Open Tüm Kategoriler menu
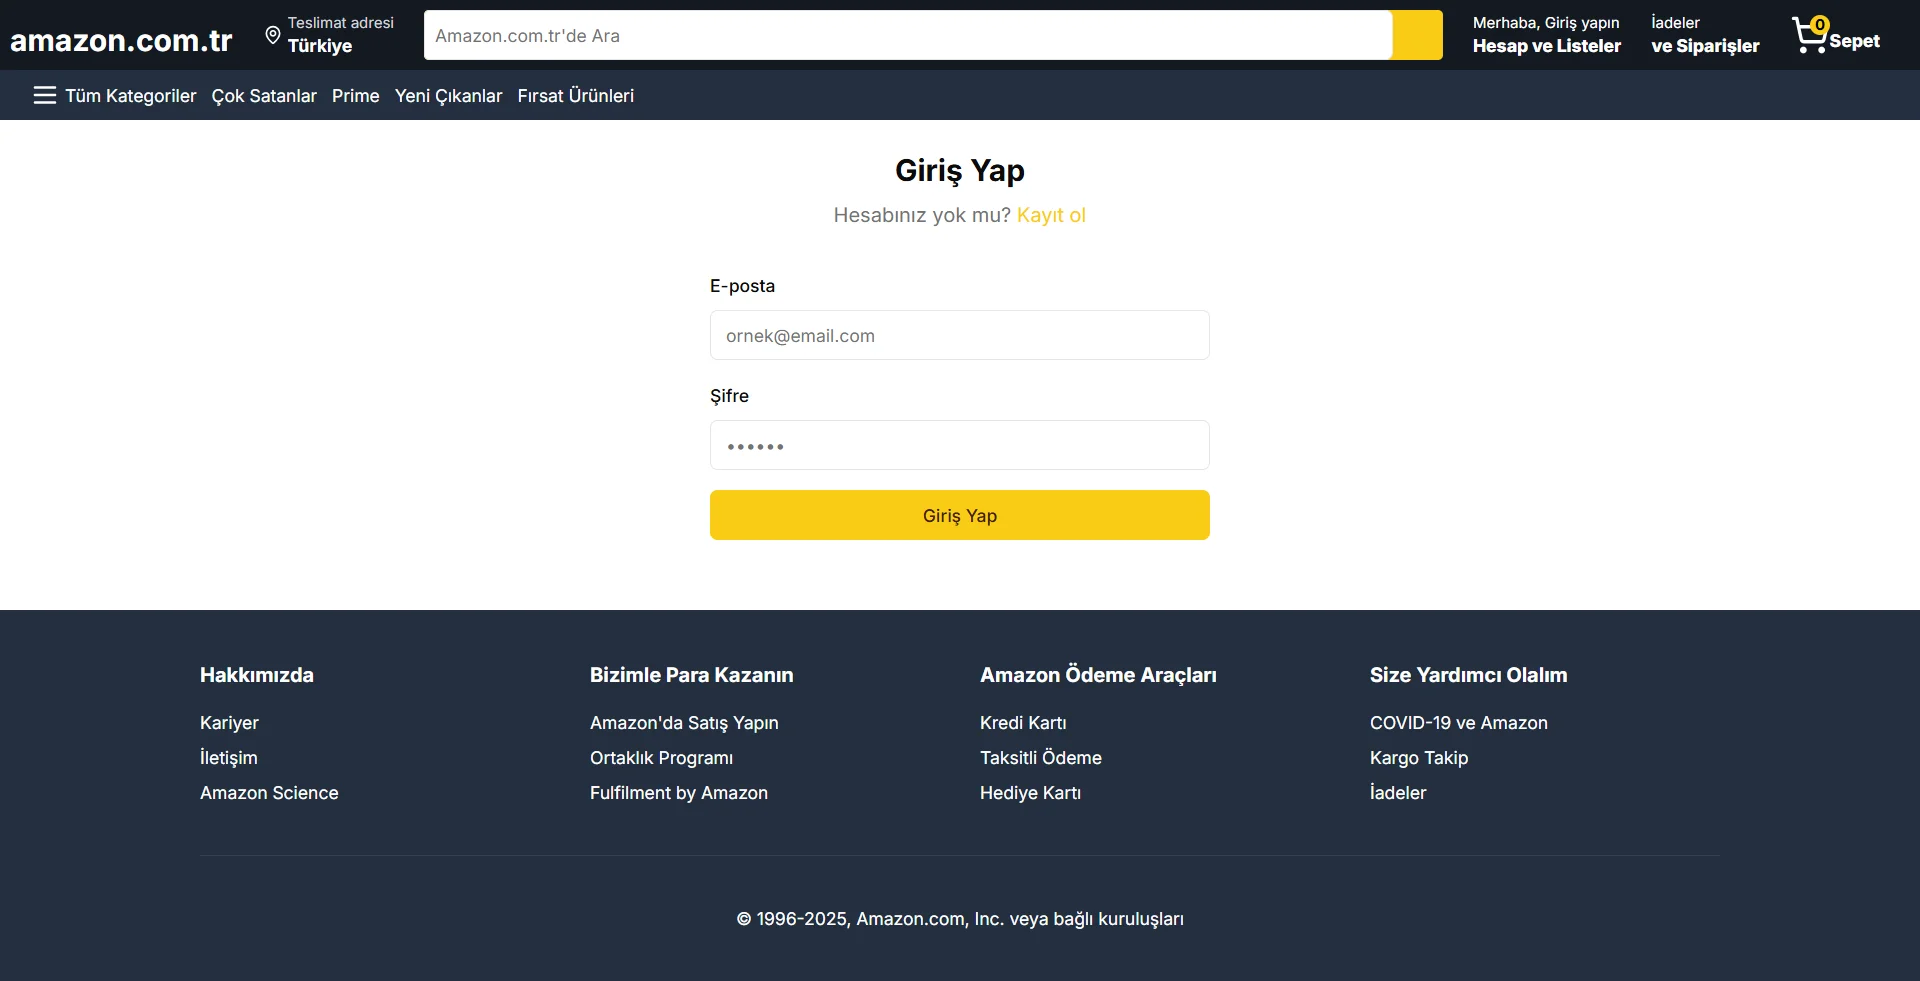This screenshot has width=1920, height=981. coord(115,95)
